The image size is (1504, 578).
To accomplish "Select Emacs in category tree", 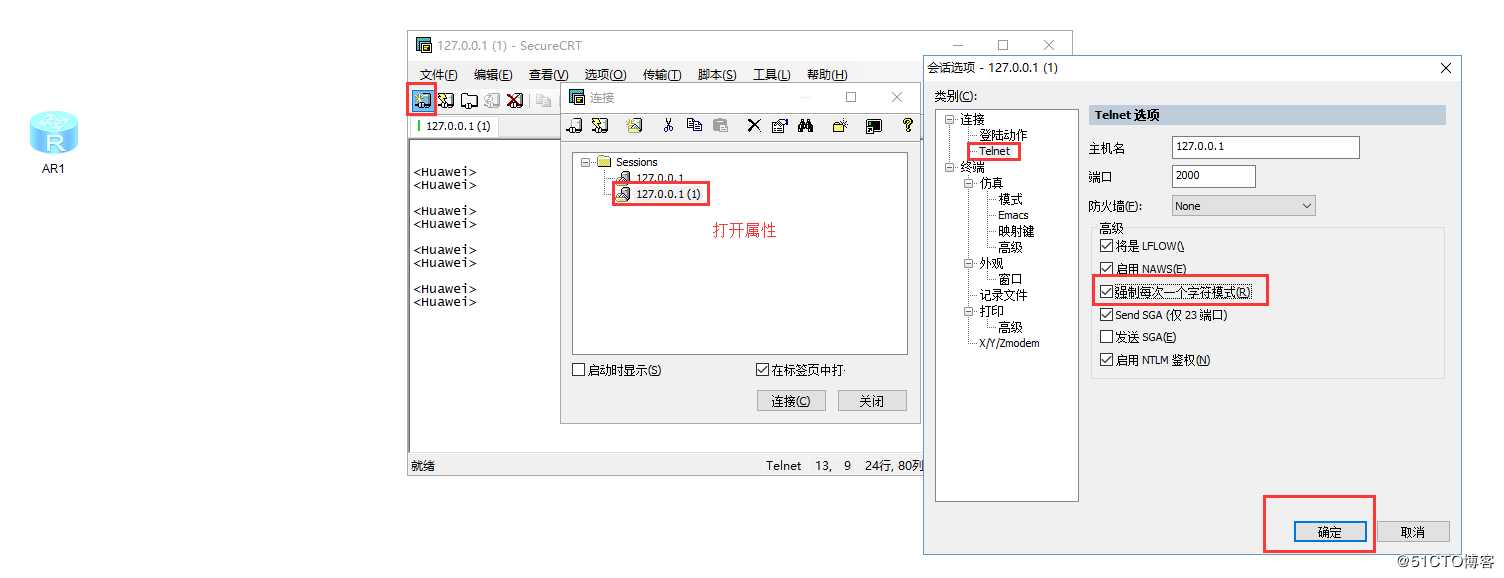I will [x=1013, y=215].
